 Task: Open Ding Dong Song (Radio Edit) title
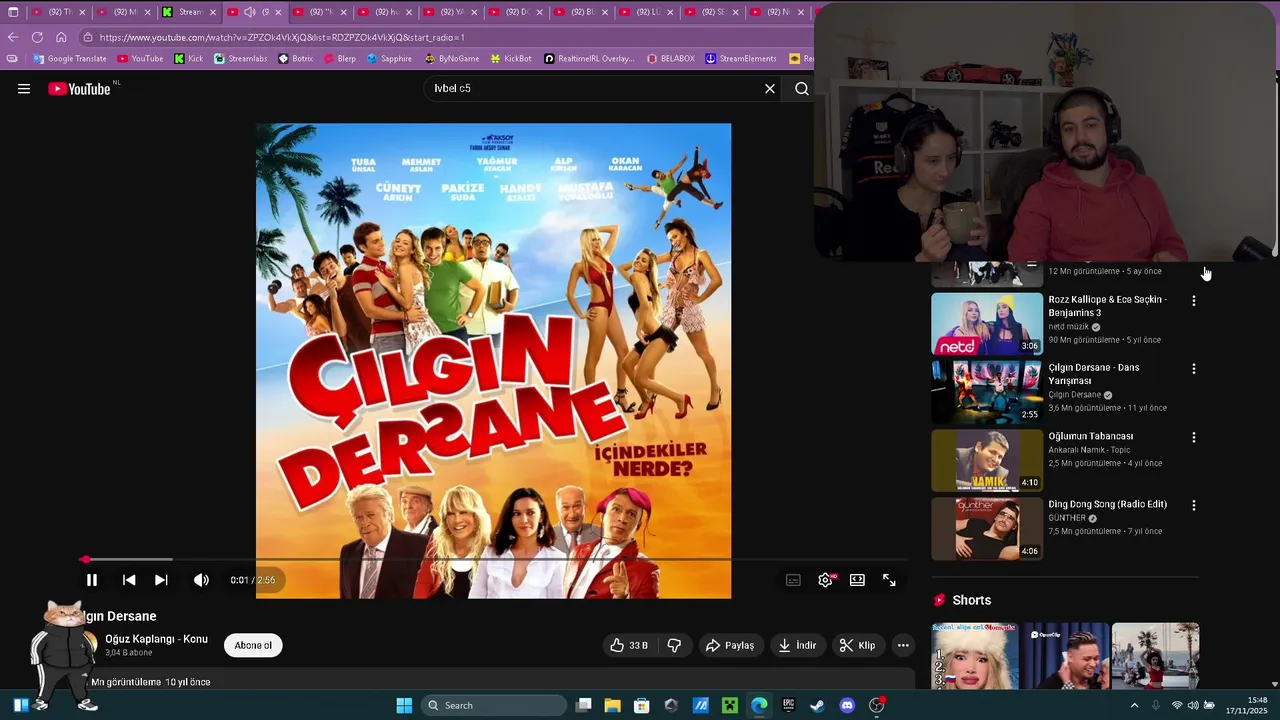coord(1107,505)
